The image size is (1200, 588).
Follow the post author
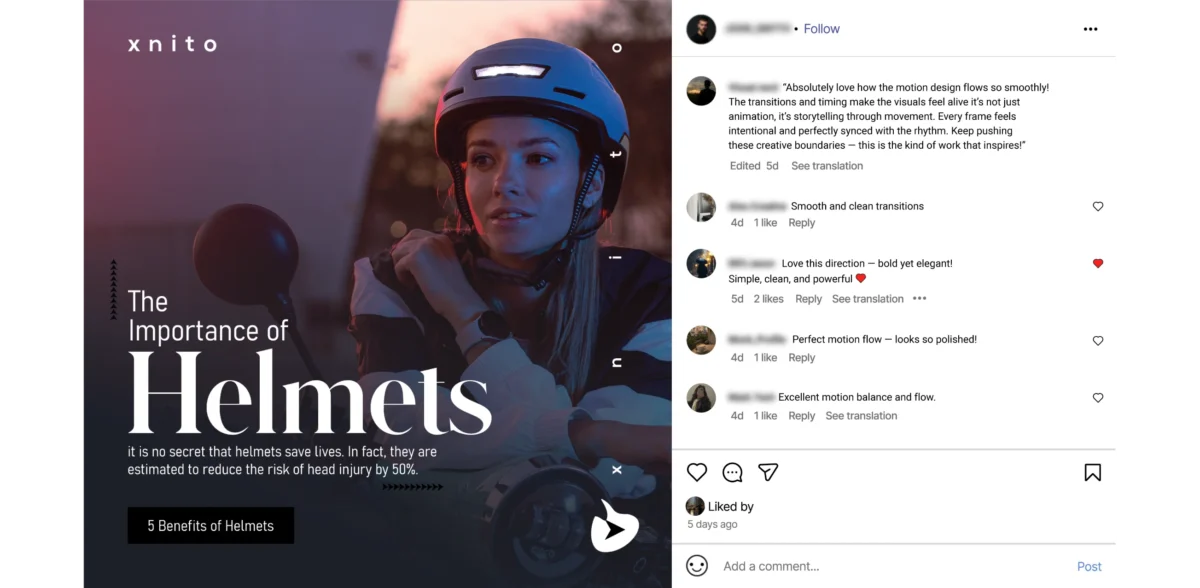click(822, 29)
